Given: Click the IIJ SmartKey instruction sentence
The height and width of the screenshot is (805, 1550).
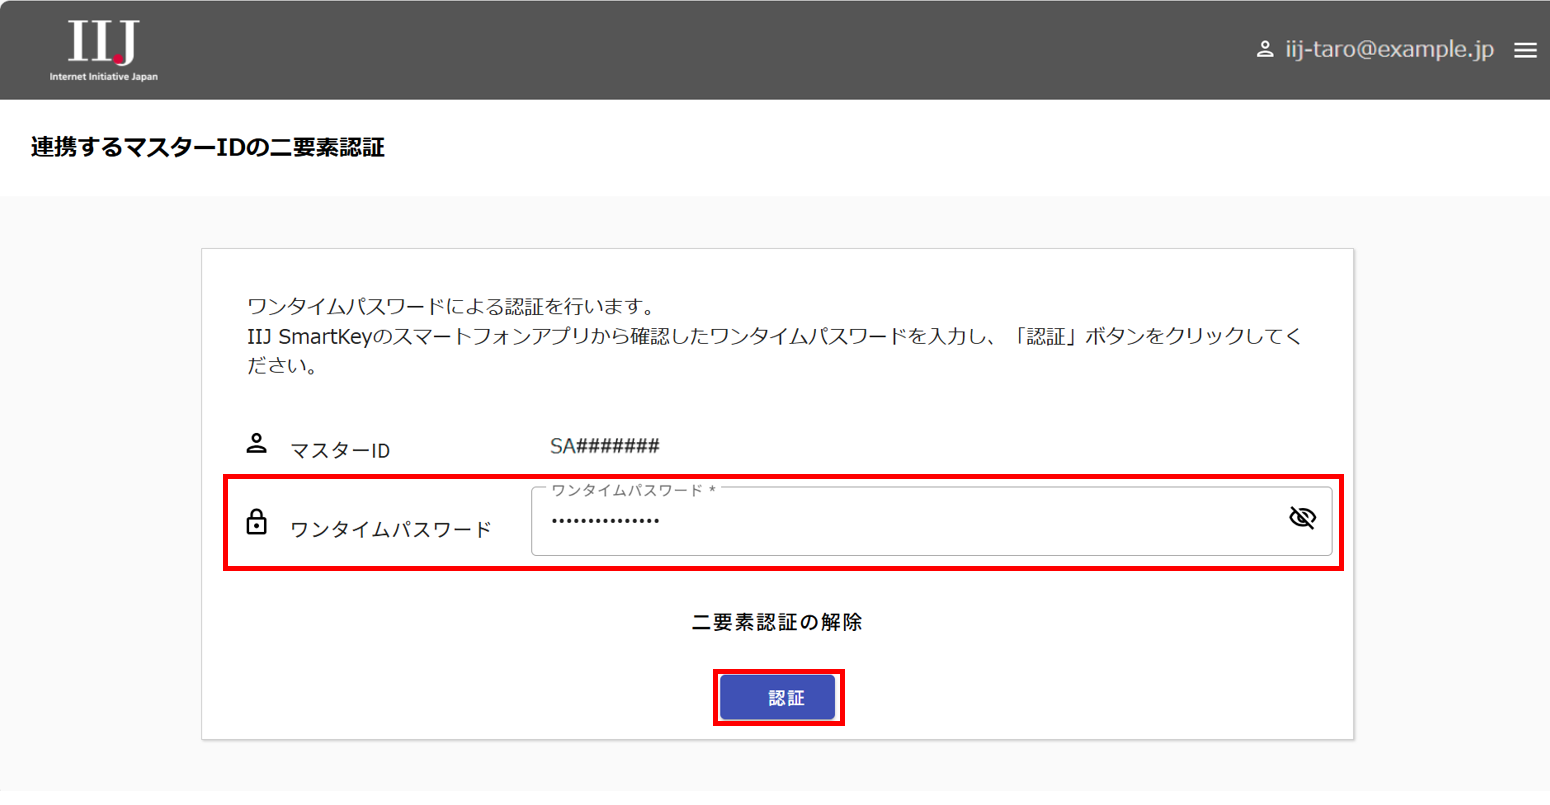Looking at the screenshot, I should 774,336.
